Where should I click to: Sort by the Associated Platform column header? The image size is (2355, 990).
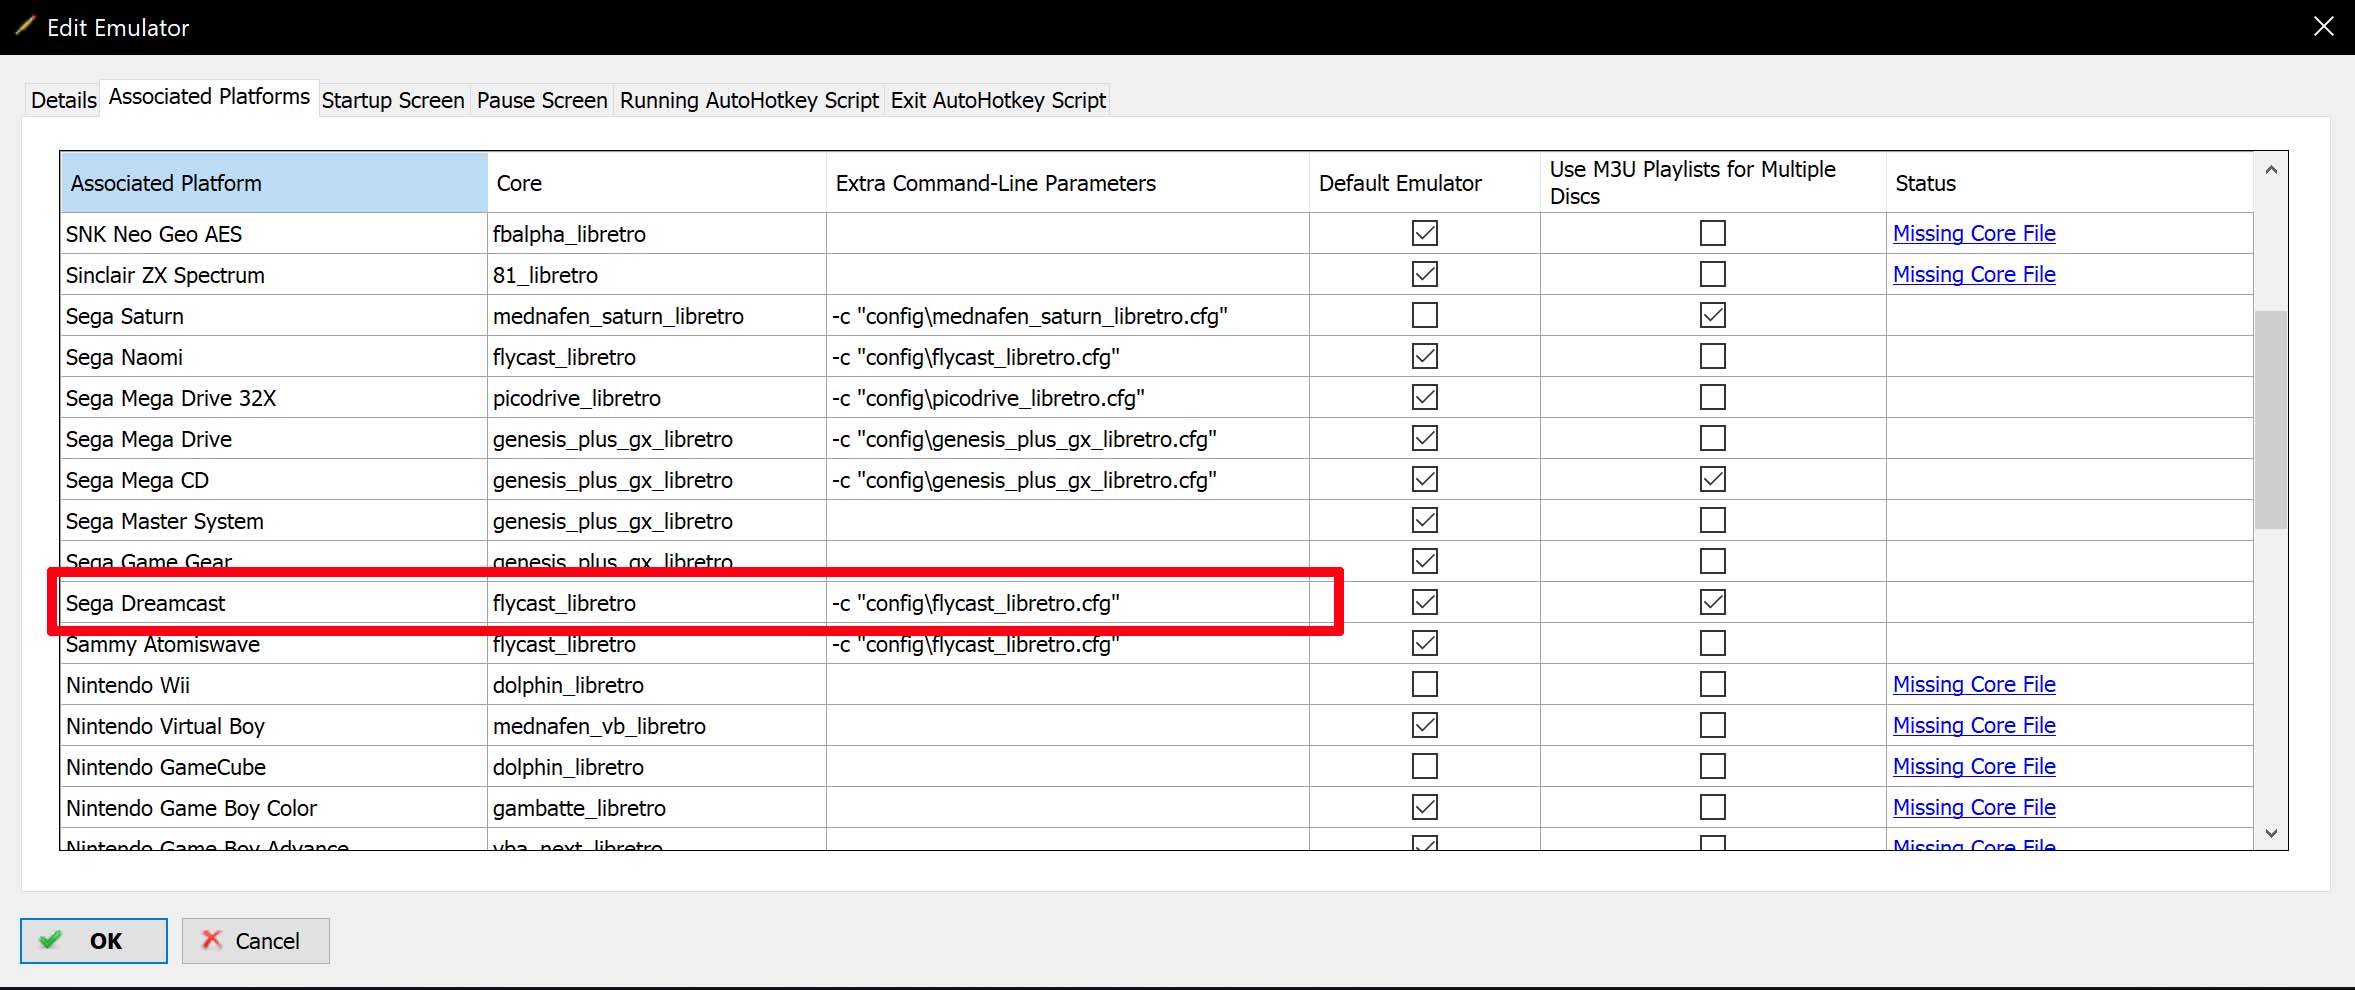[x=274, y=183]
